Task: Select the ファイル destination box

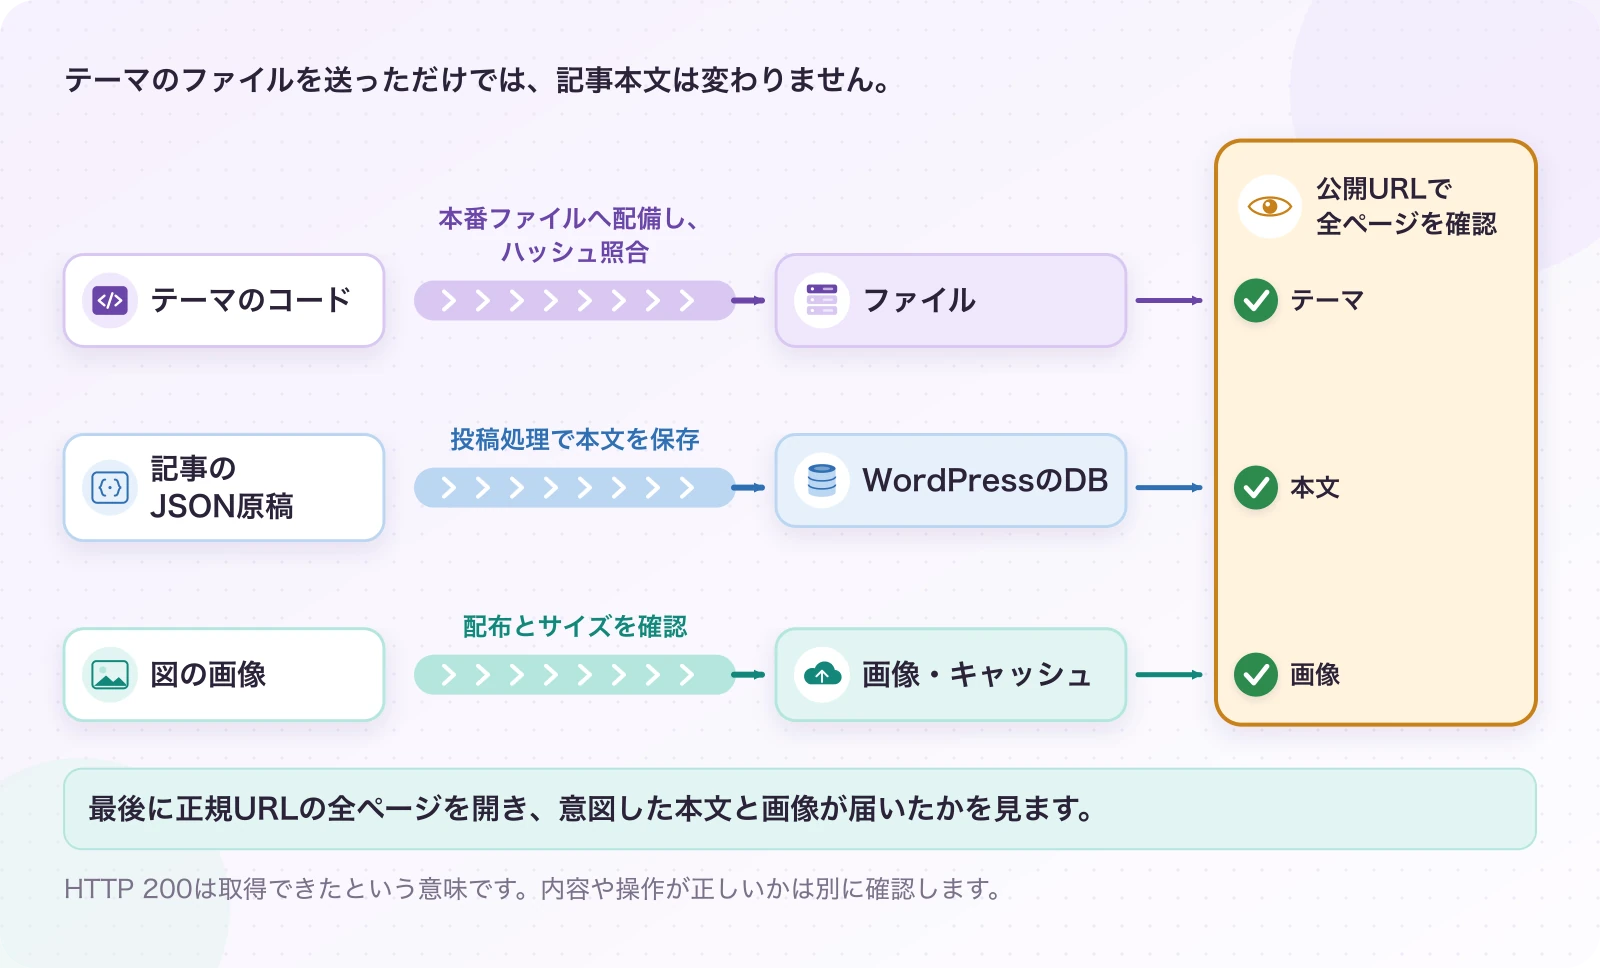Action: coord(951,300)
